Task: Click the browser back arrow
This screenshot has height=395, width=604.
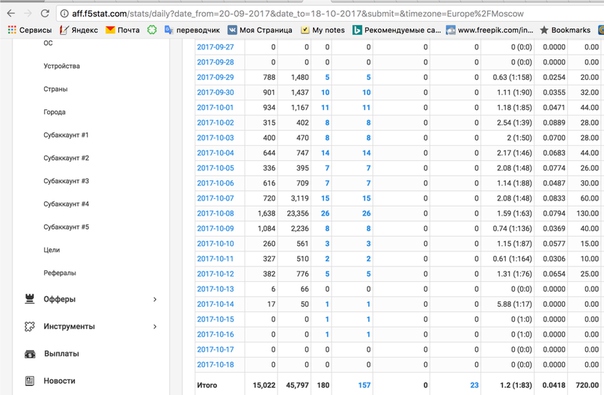Action: [x=11, y=13]
